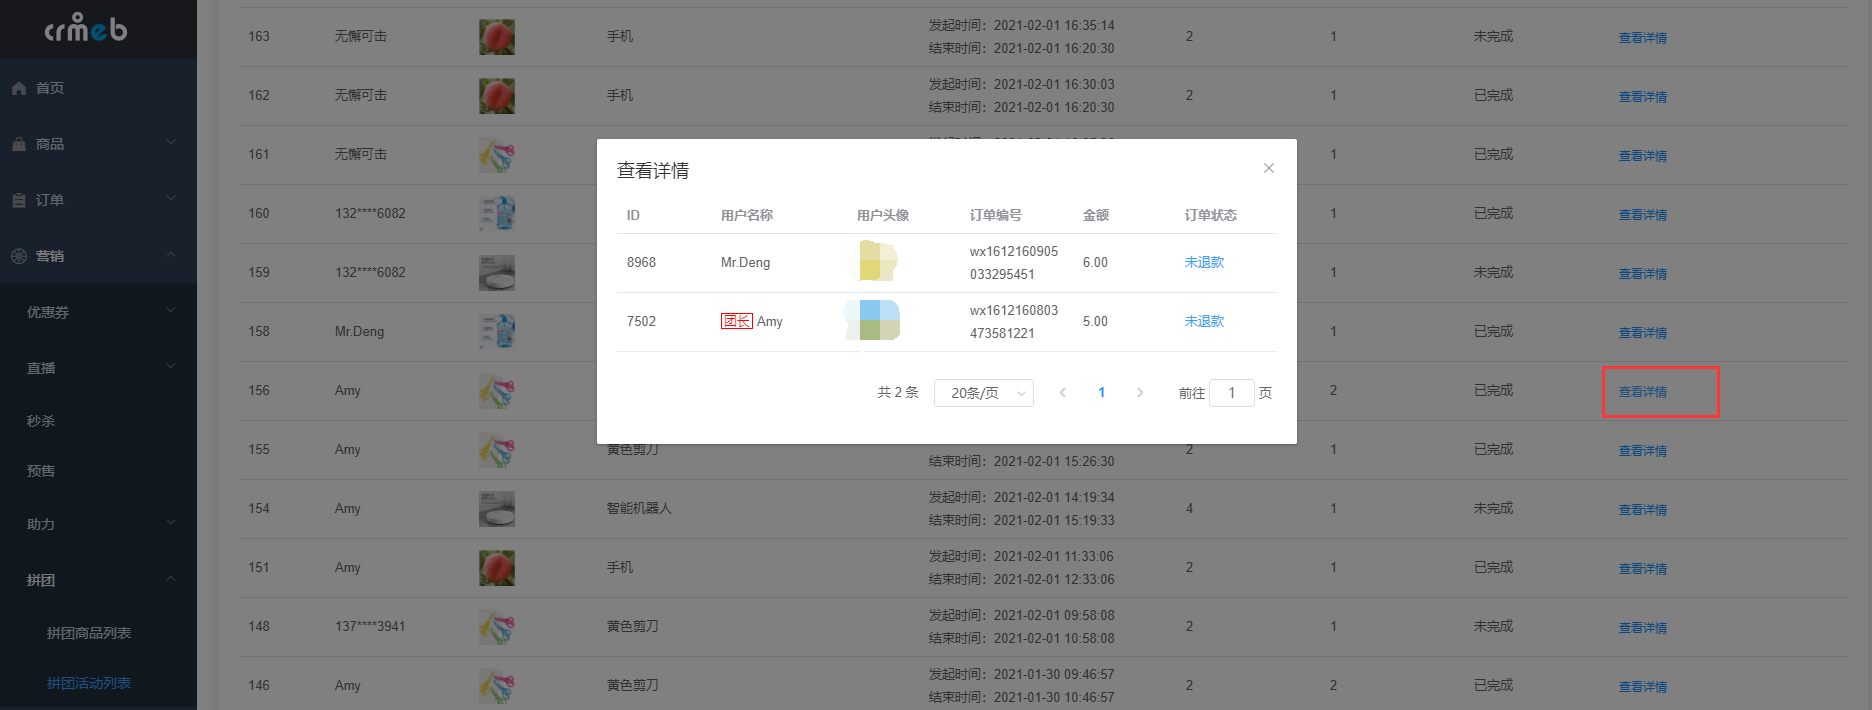Select the 秒杀 menu item
This screenshot has width=1872, height=710.
41,421
